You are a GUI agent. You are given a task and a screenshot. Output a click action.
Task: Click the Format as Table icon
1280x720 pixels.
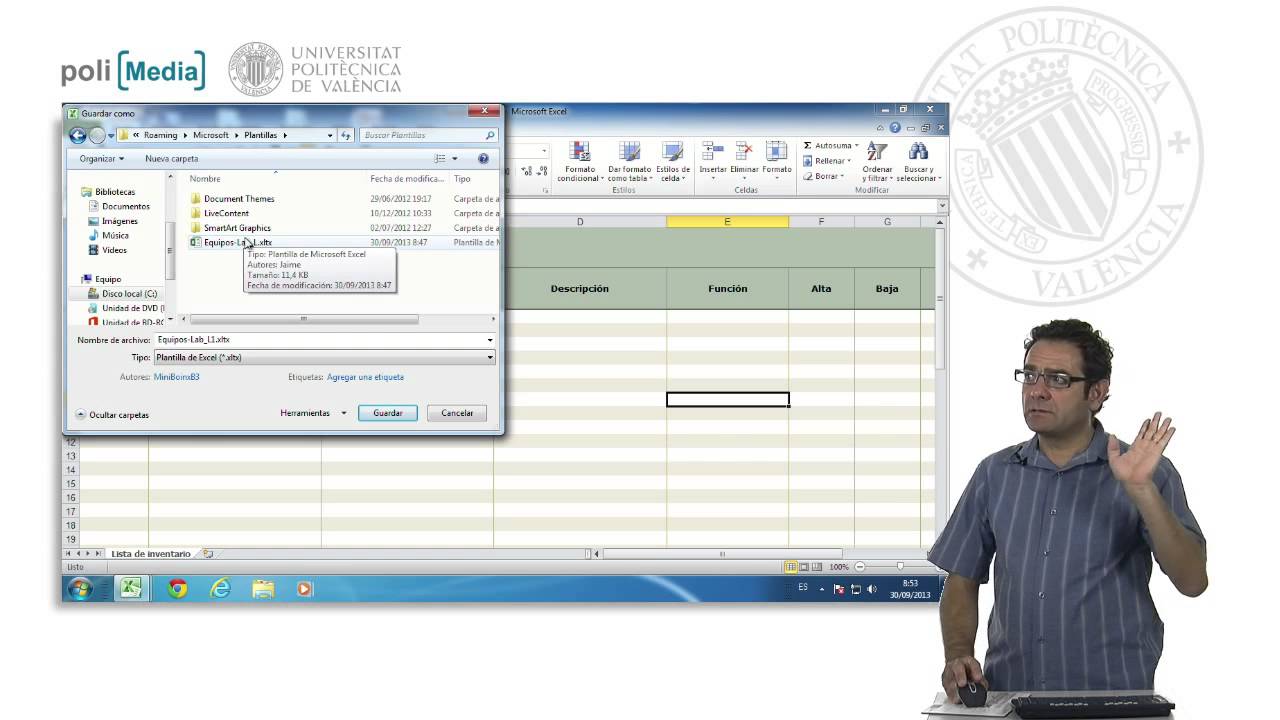coord(629,152)
